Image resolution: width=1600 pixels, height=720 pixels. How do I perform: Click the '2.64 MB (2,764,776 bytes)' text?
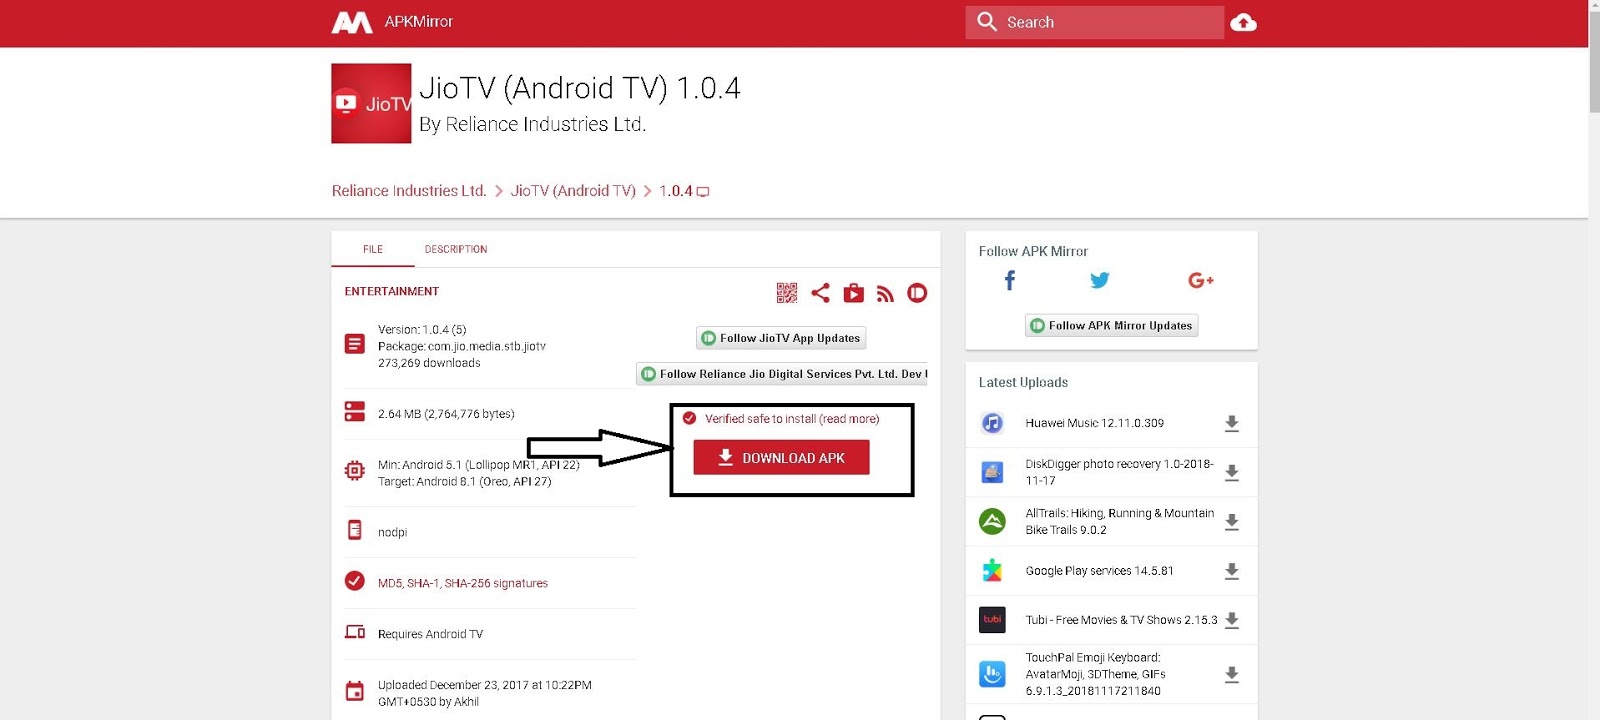point(446,414)
